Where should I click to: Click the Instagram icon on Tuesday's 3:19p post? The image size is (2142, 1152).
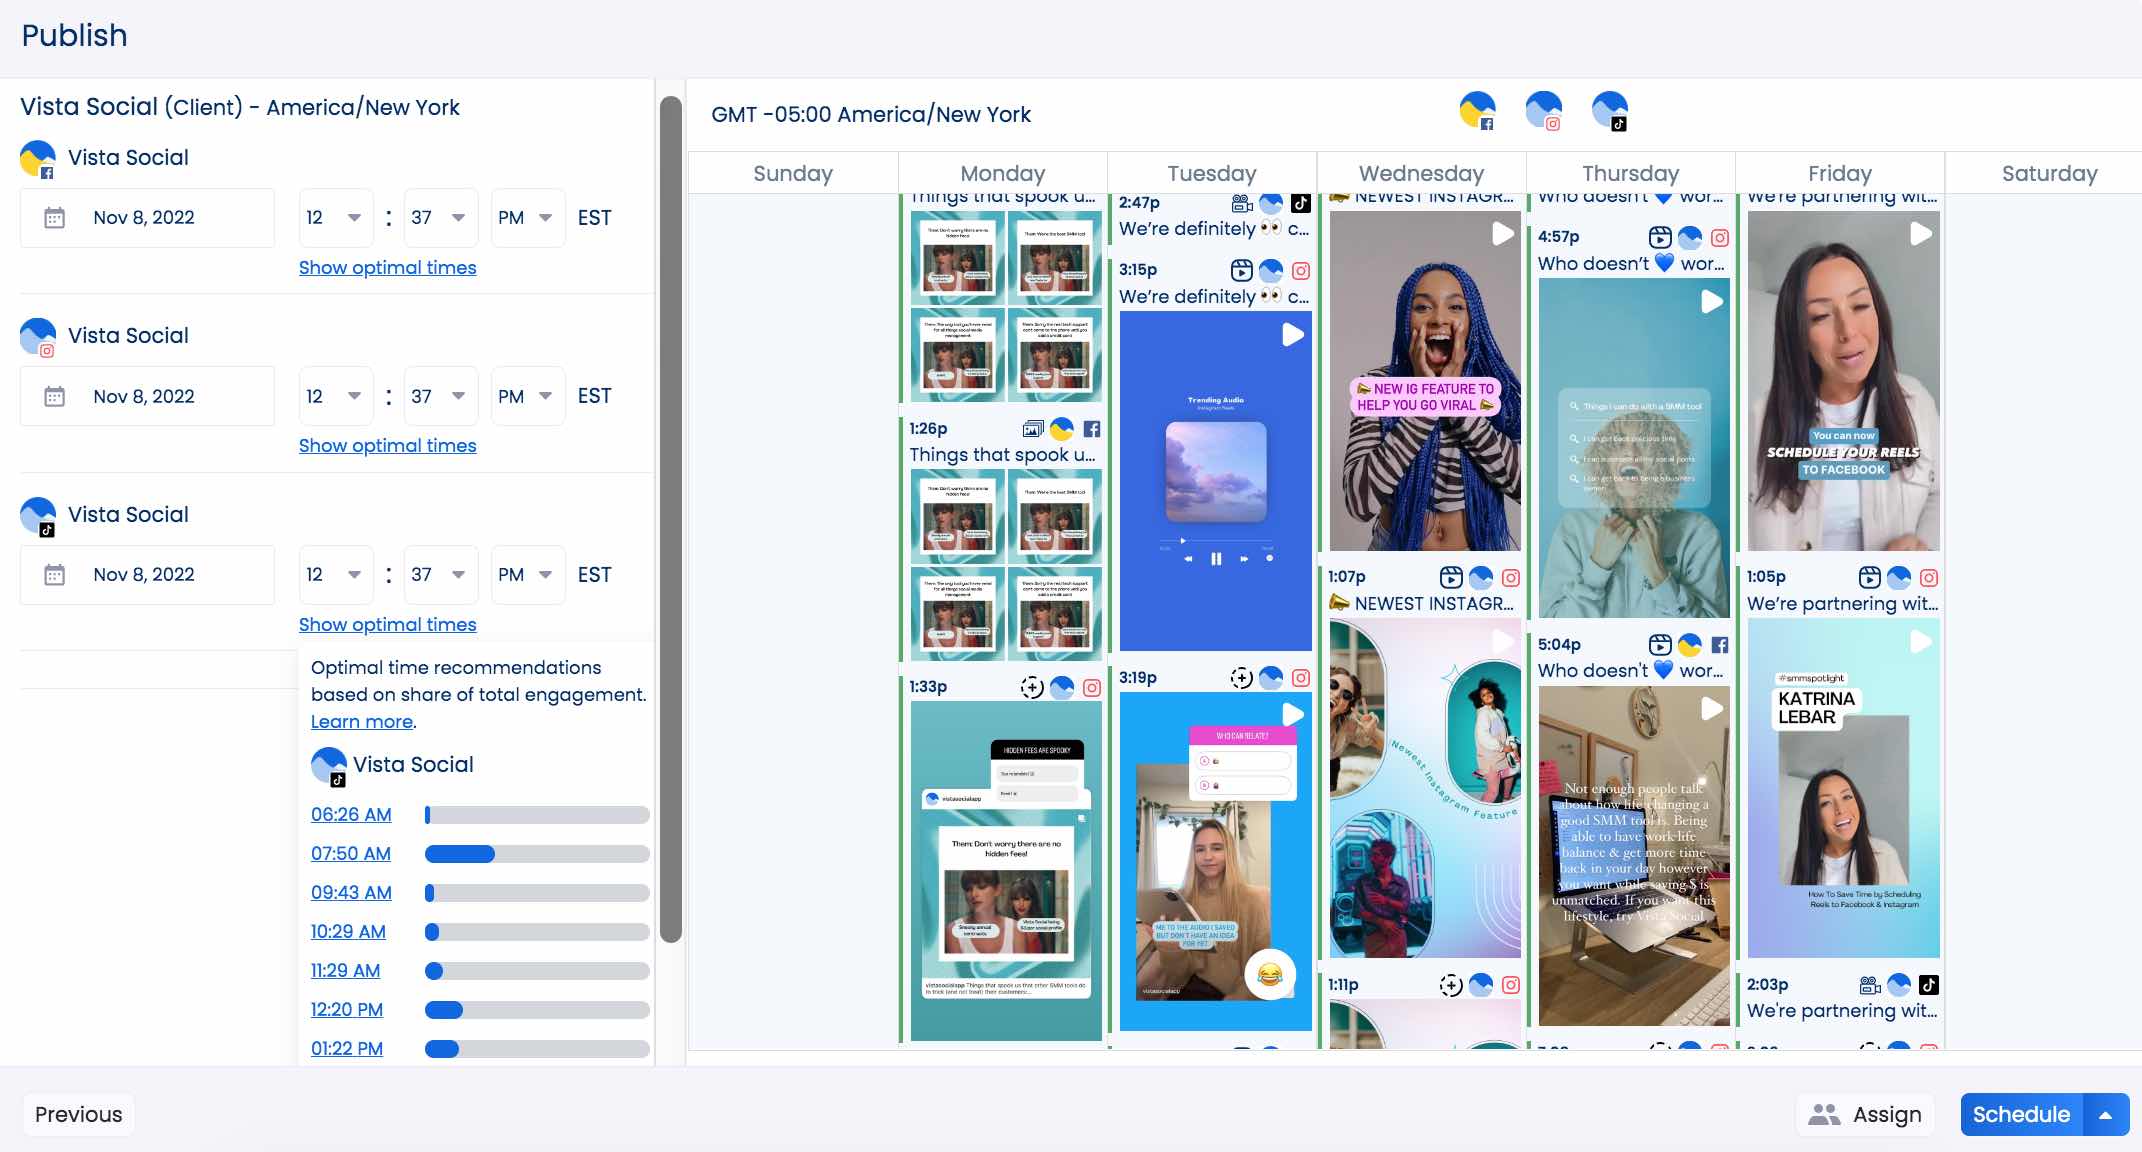click(x=1300, y=677)
